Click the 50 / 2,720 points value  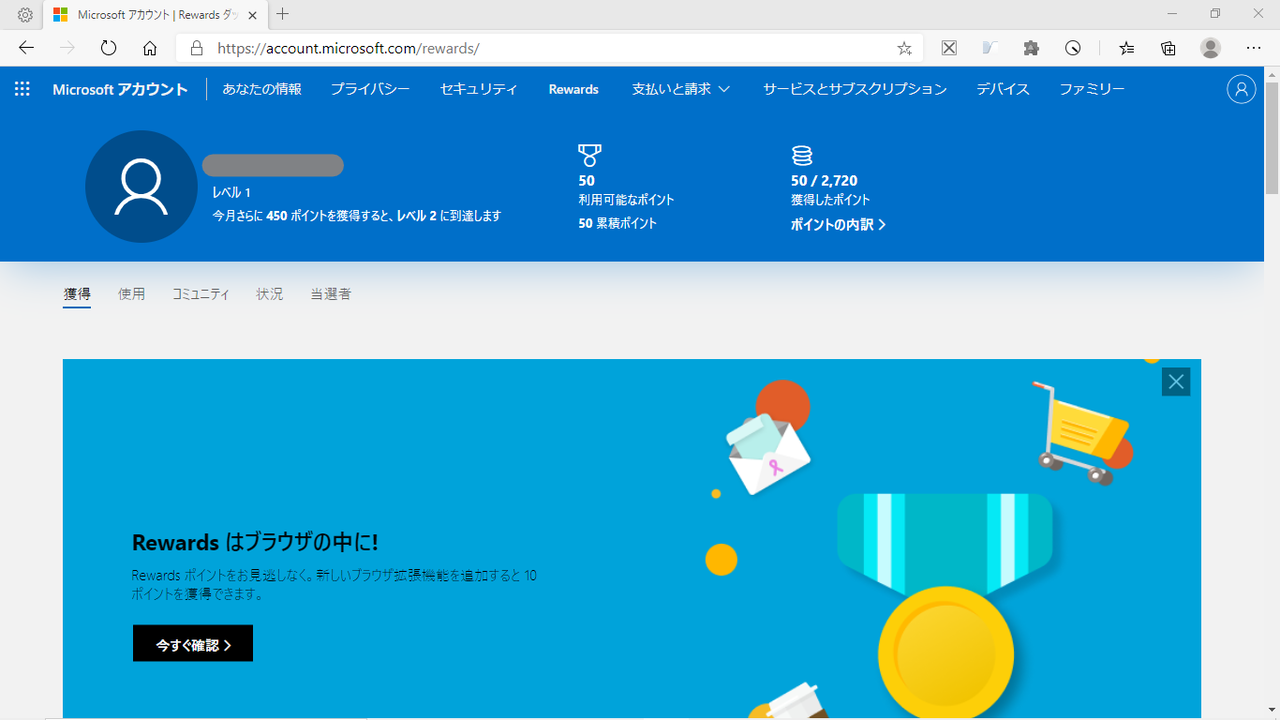pos(824,181)
